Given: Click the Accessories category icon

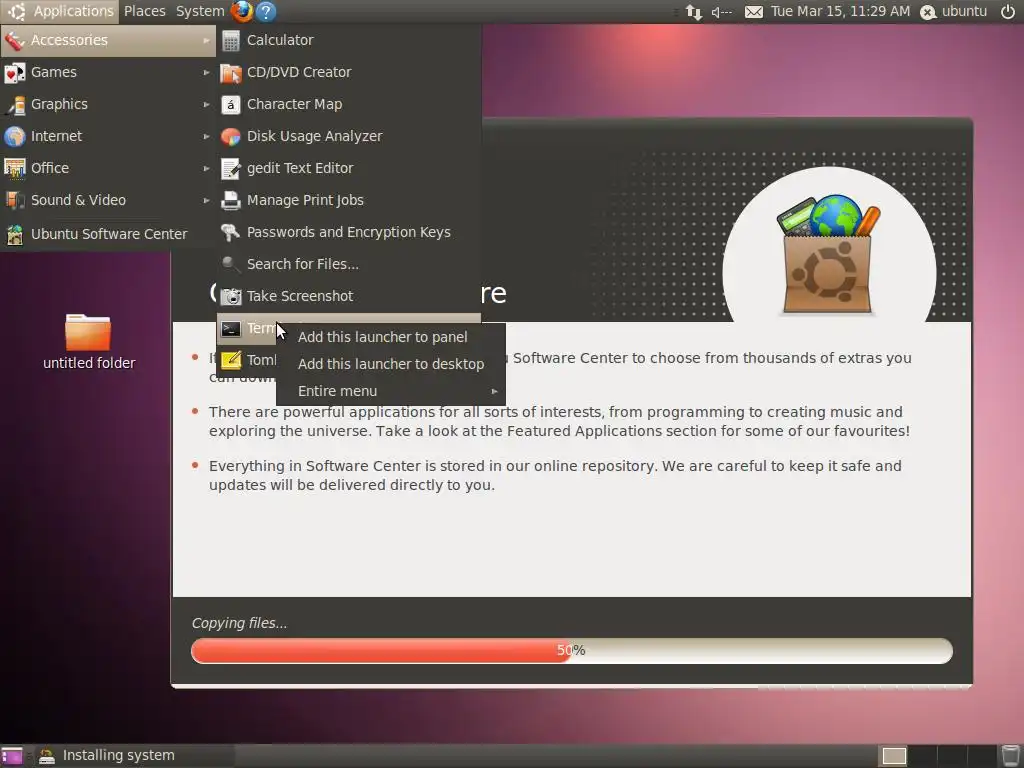Looking at the screenshot, I should tap(14, 40).
